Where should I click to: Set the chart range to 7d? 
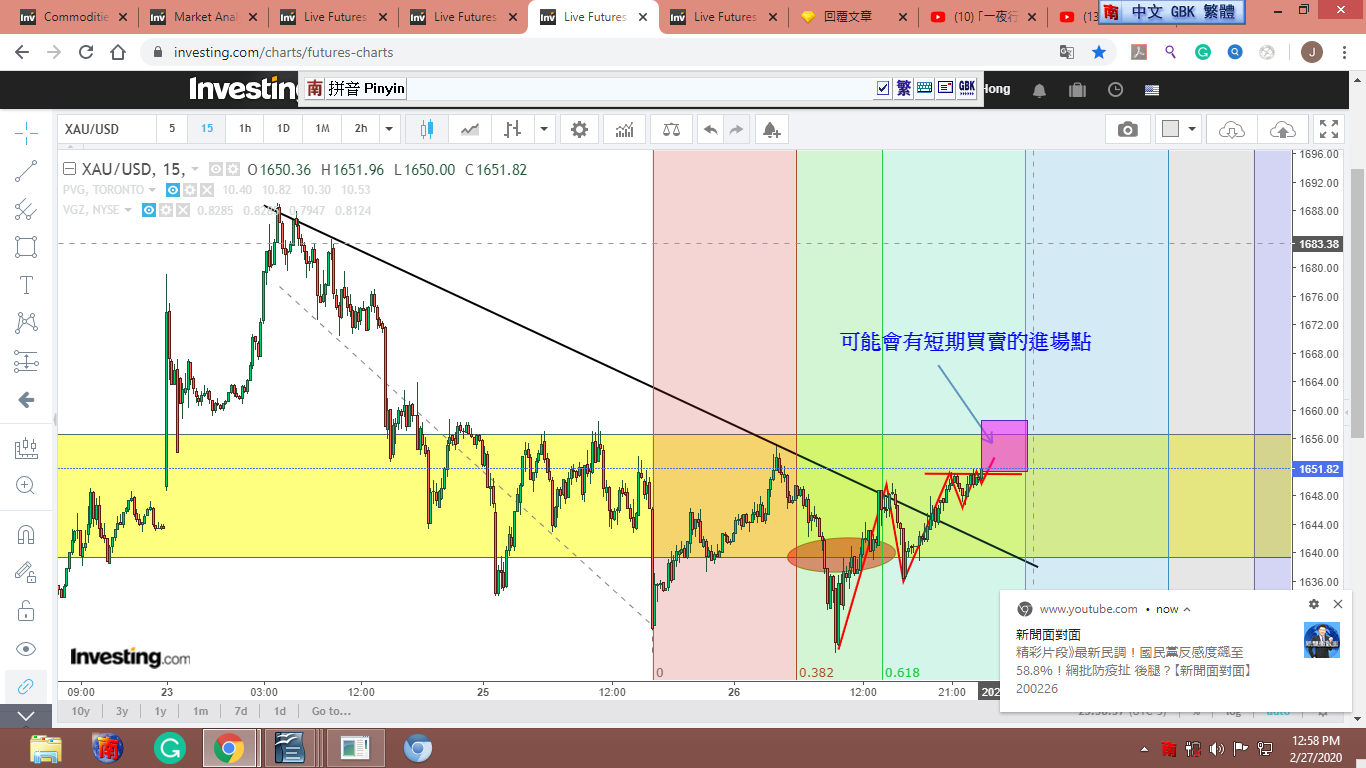point(241,711)
